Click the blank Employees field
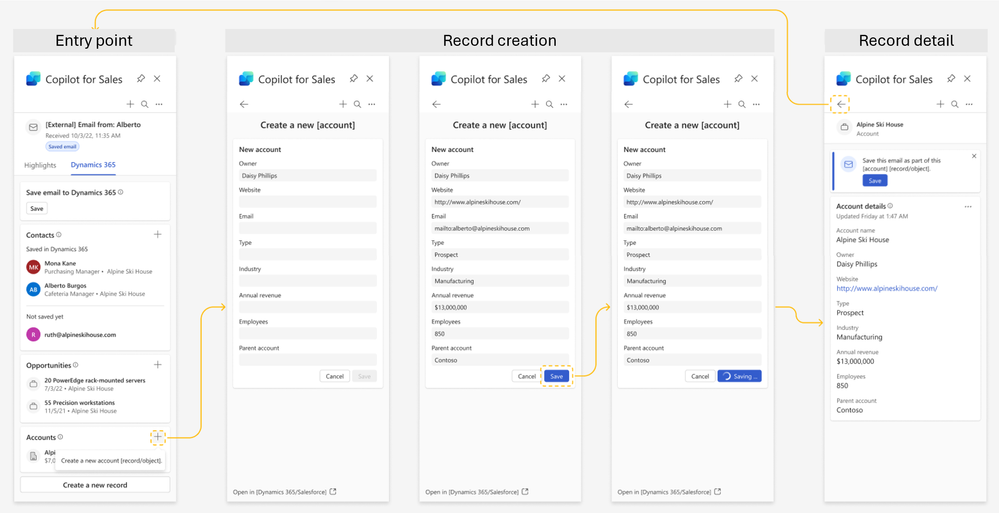Viewport: 999px width, 513px height. 308,333
